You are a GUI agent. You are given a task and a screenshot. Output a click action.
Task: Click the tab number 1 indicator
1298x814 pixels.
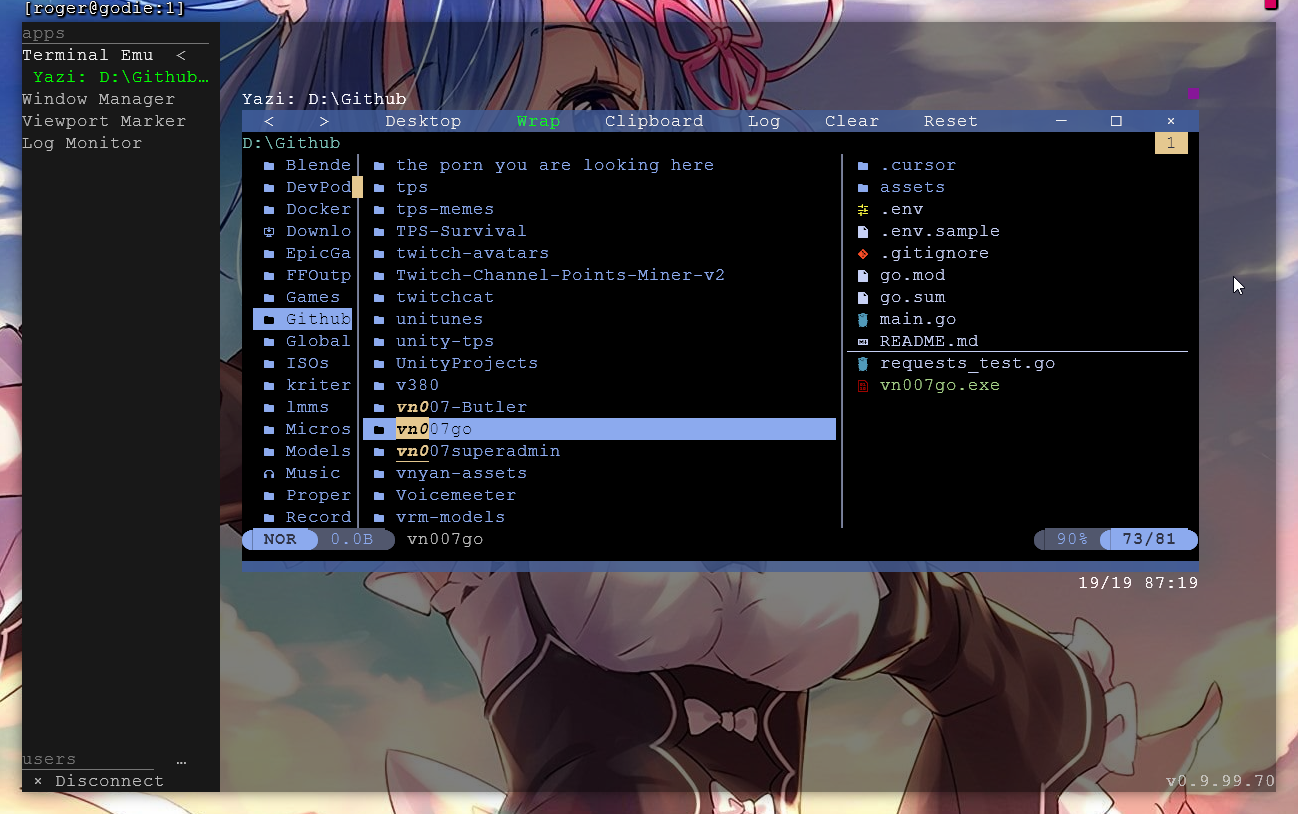(1171, 143)
